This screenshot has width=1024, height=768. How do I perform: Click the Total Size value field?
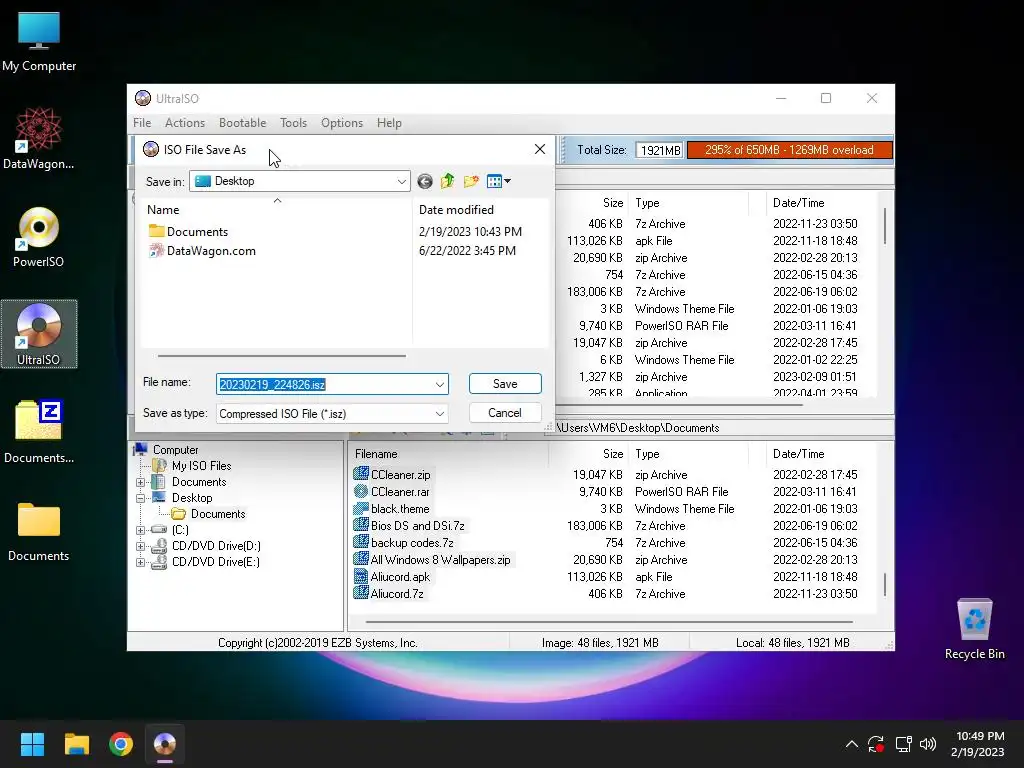pos(659,150)
